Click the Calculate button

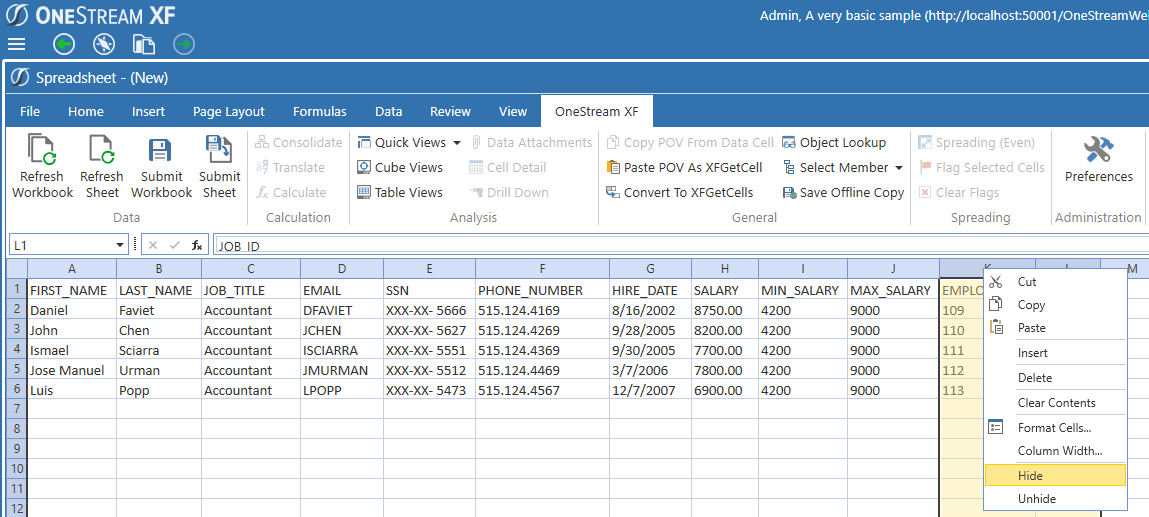pos(291,193)
